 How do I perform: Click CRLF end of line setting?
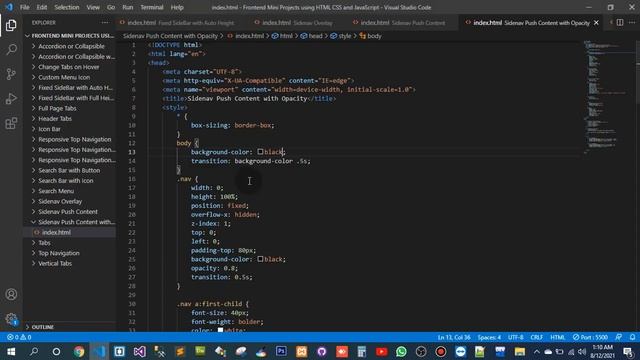(536, 337)
